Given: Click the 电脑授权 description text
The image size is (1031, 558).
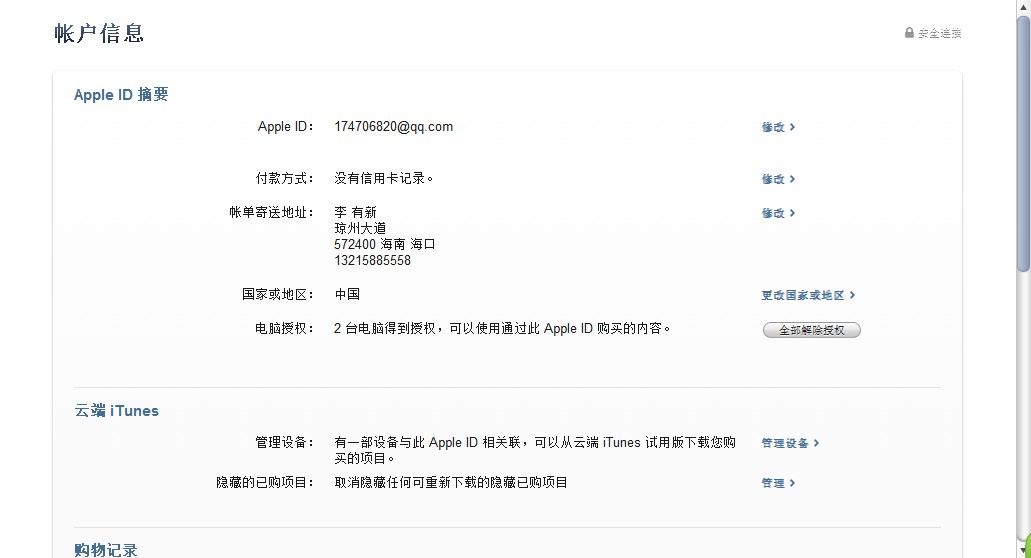Looking at the screenshot, I should pos(502,328).
